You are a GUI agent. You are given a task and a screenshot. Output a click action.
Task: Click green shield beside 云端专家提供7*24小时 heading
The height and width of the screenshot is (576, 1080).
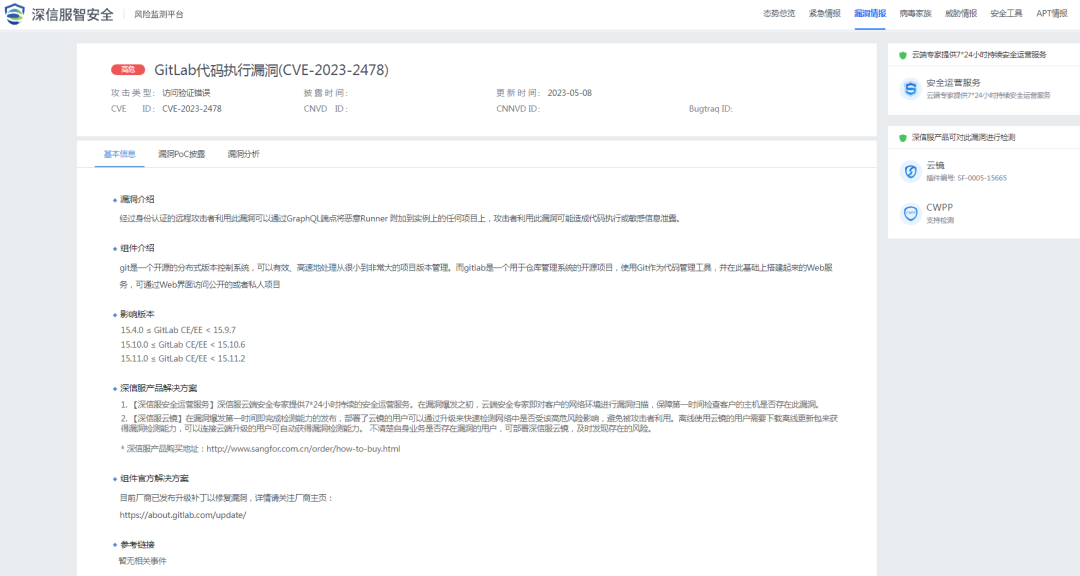pyautogui.click(x=903, y=55)
